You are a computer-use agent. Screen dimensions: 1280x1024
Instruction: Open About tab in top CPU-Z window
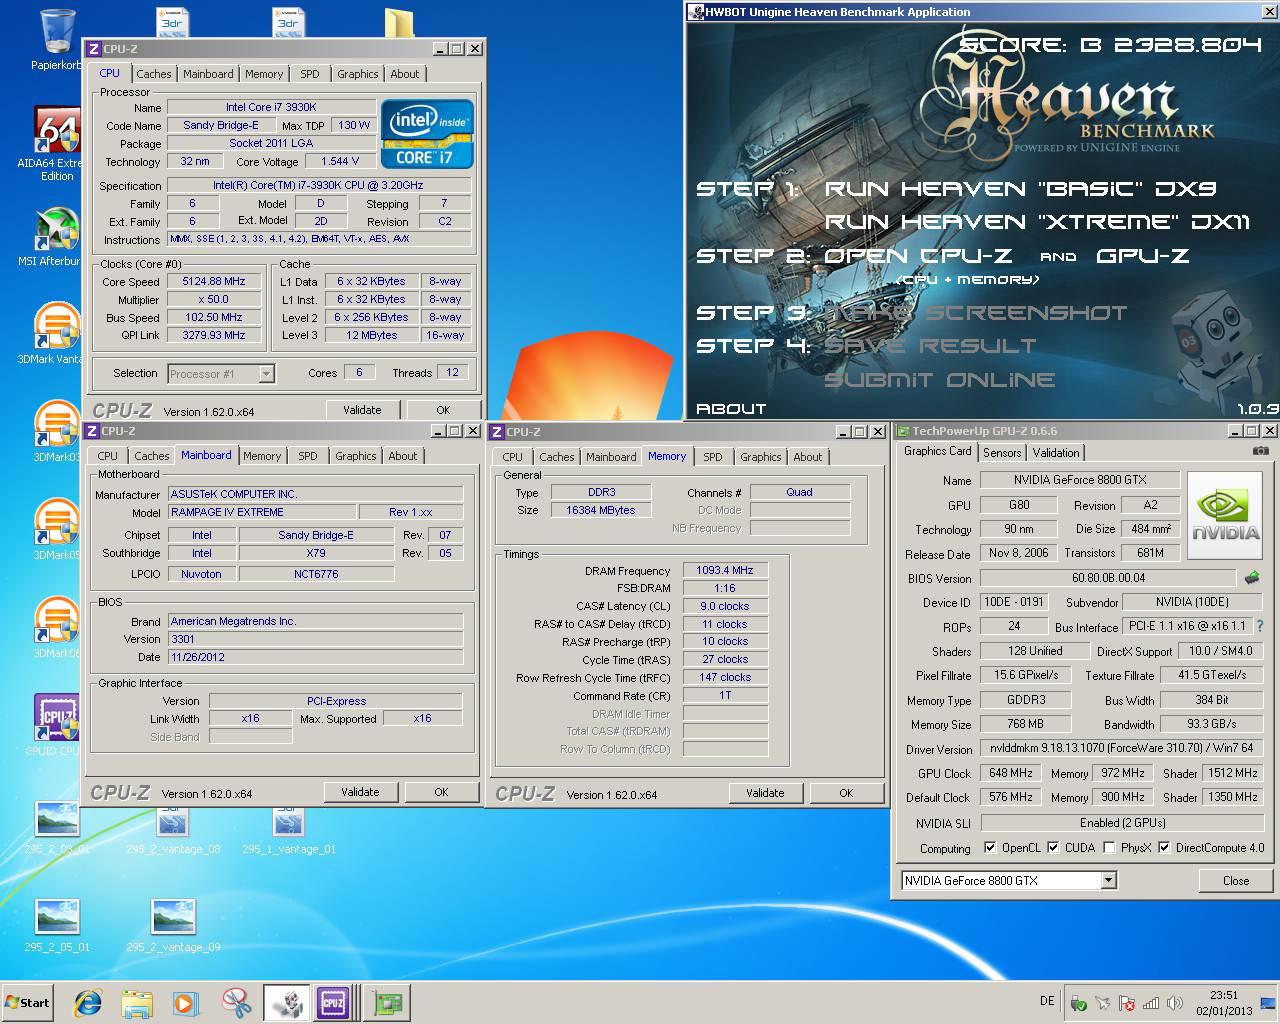click(405, 74)
